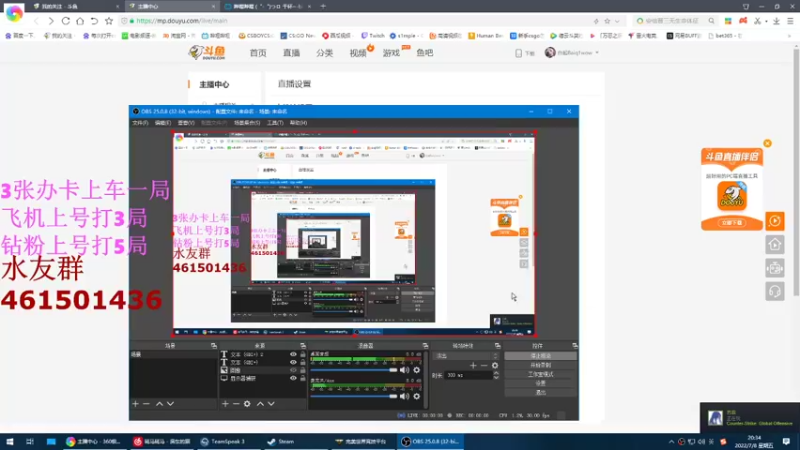The height and width of the screenshot is (450, 800).
Task: Pop out the controls dock panel icon
Action: (574, 346)
